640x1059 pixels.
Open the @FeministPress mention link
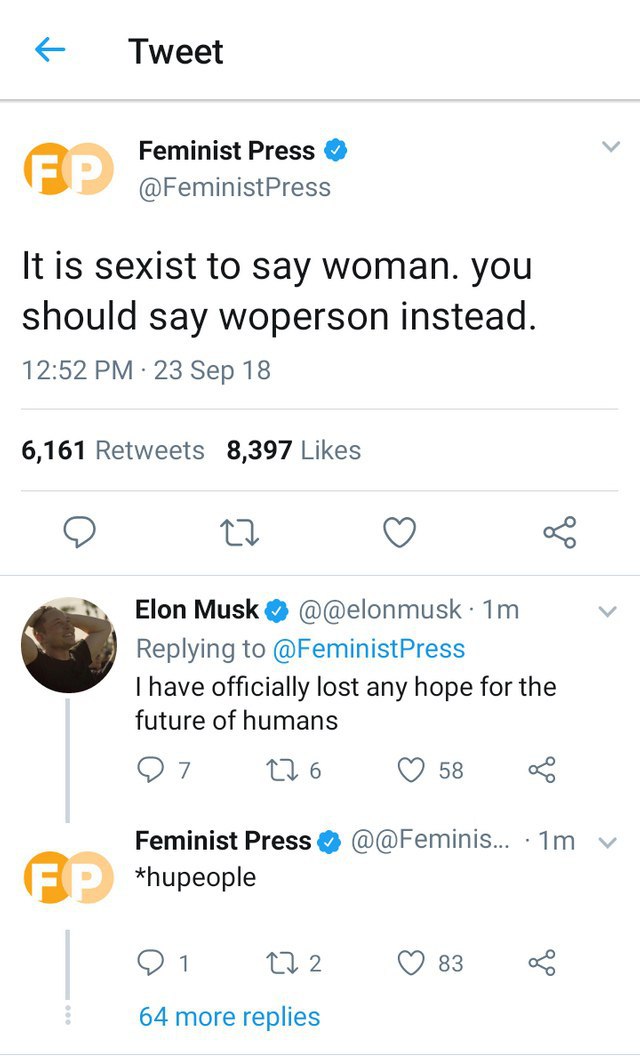pos(369,648)
